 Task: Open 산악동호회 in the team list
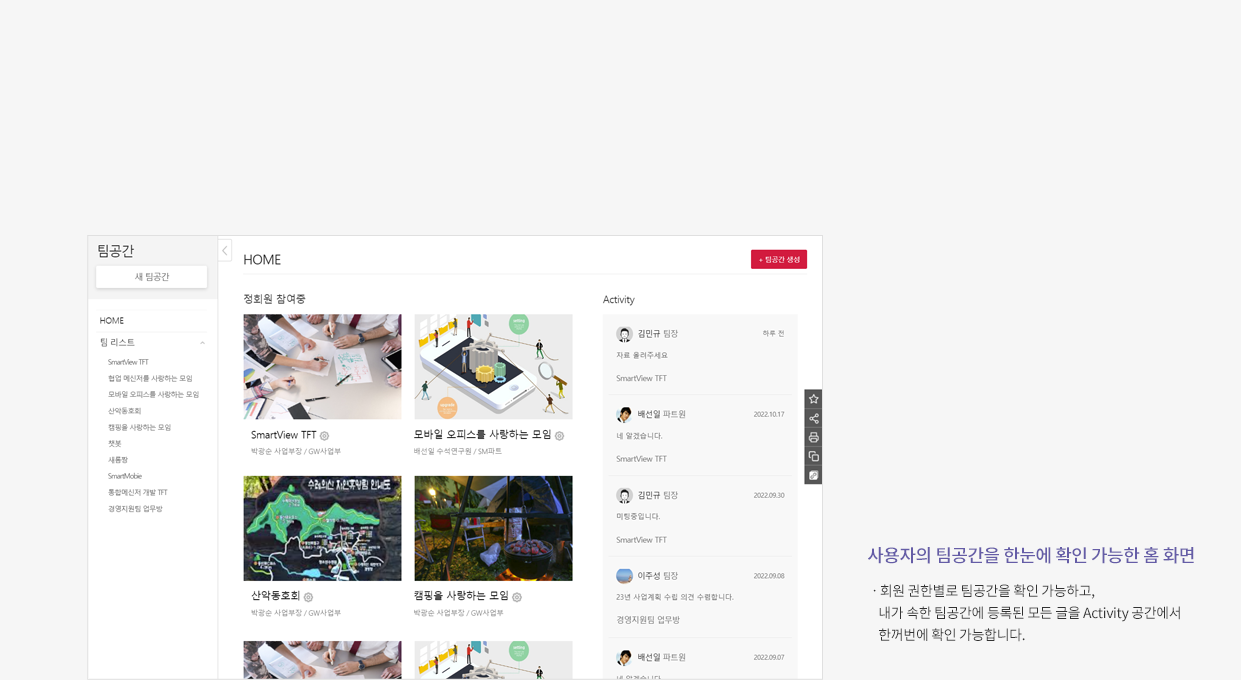(x=124, y=411)
